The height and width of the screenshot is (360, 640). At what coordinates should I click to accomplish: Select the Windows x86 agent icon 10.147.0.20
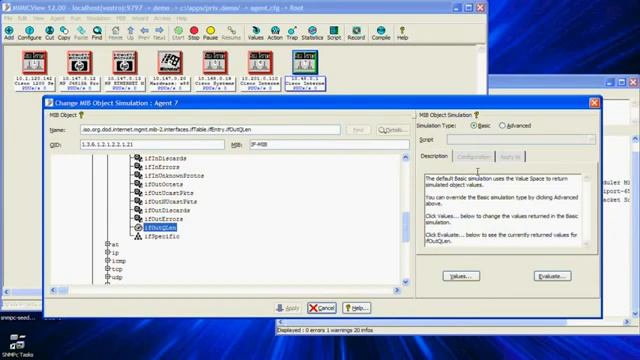170,62
